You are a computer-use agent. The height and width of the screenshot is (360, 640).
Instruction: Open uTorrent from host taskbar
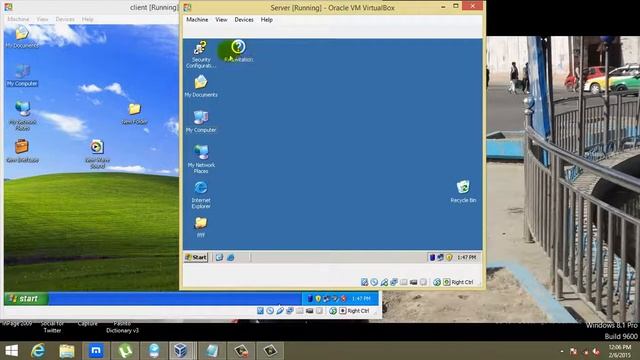click(x=124, y=351)
